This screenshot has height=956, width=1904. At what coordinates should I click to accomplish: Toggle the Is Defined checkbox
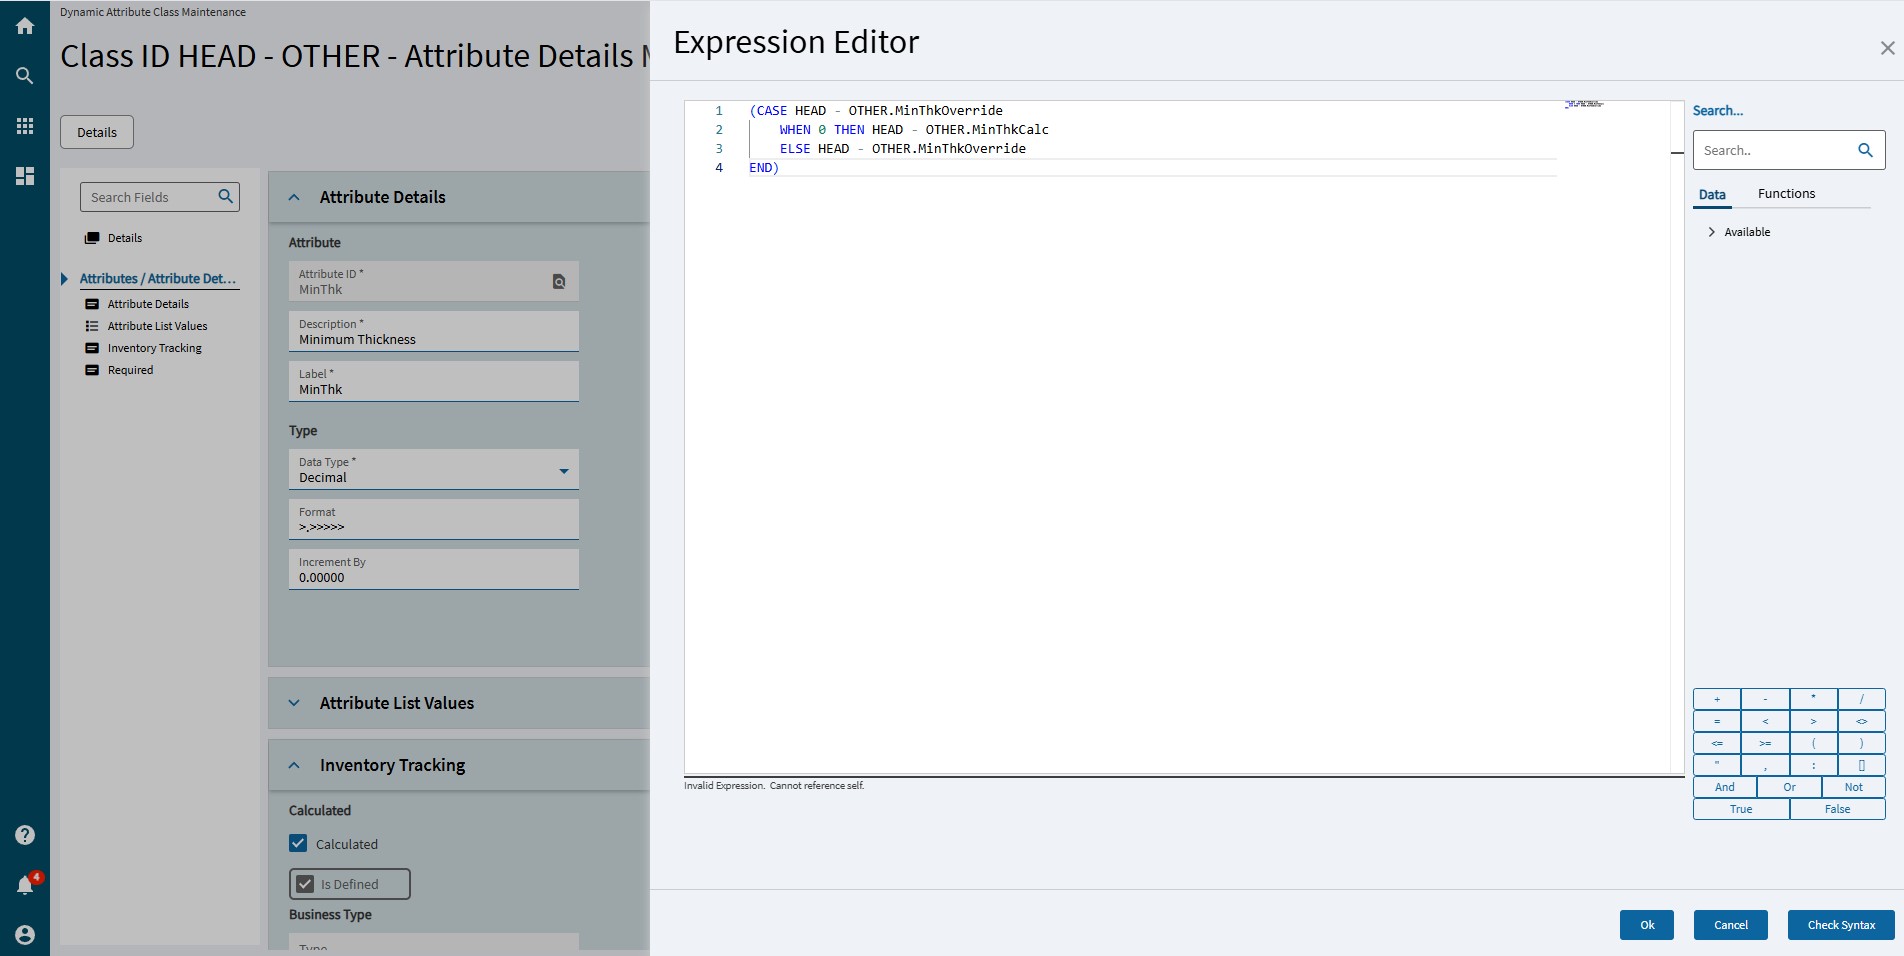click(305, 884)
